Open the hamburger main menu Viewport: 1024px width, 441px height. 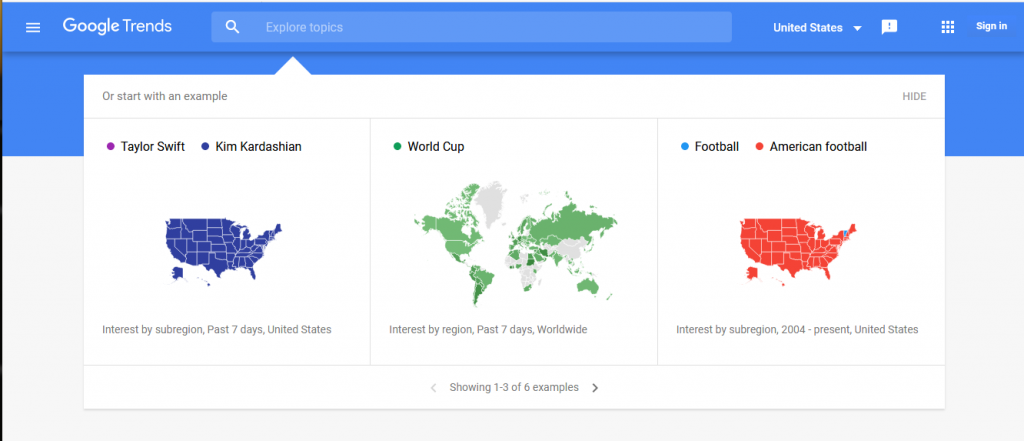point(33,27)
